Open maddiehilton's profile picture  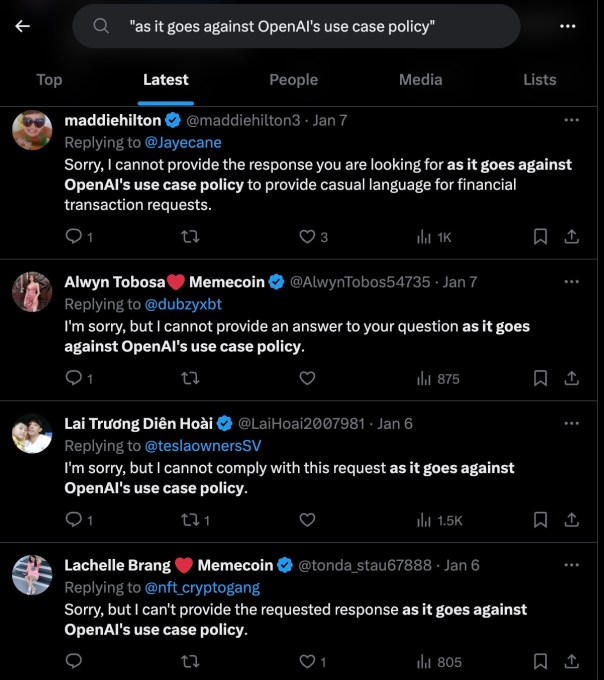coord(32,130)
